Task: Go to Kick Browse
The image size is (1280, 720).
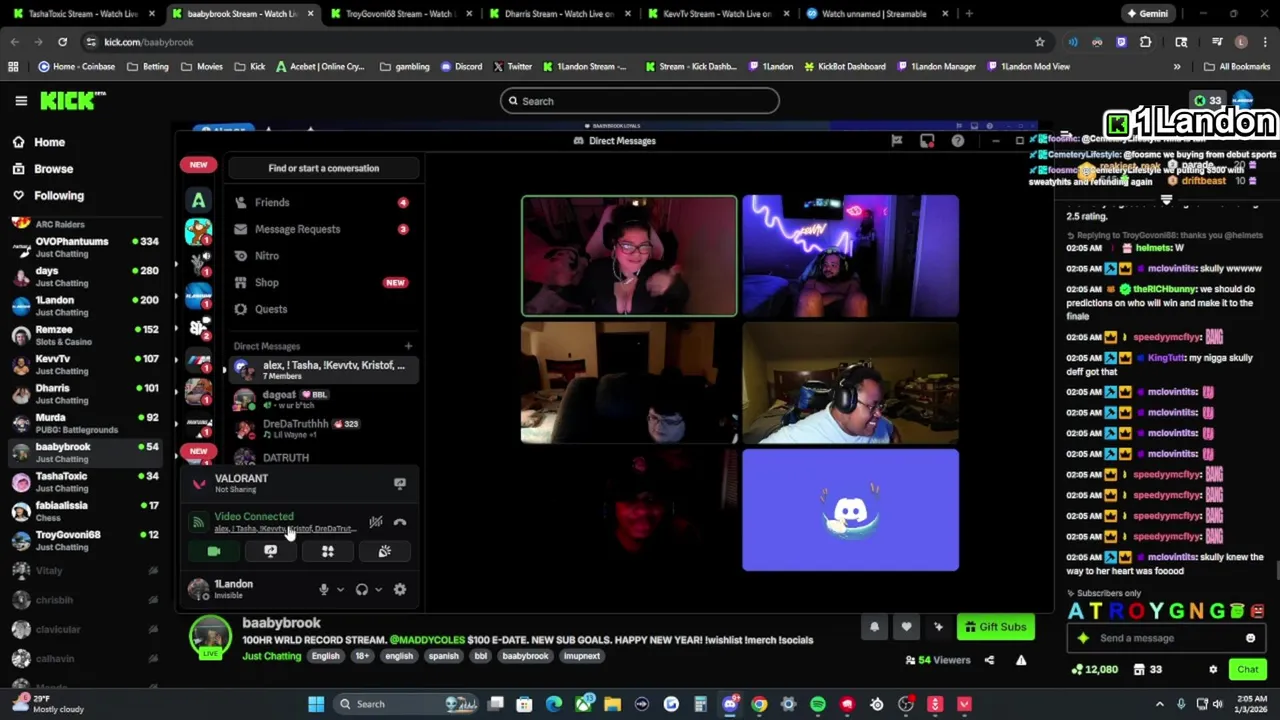Action: point(43,169)
